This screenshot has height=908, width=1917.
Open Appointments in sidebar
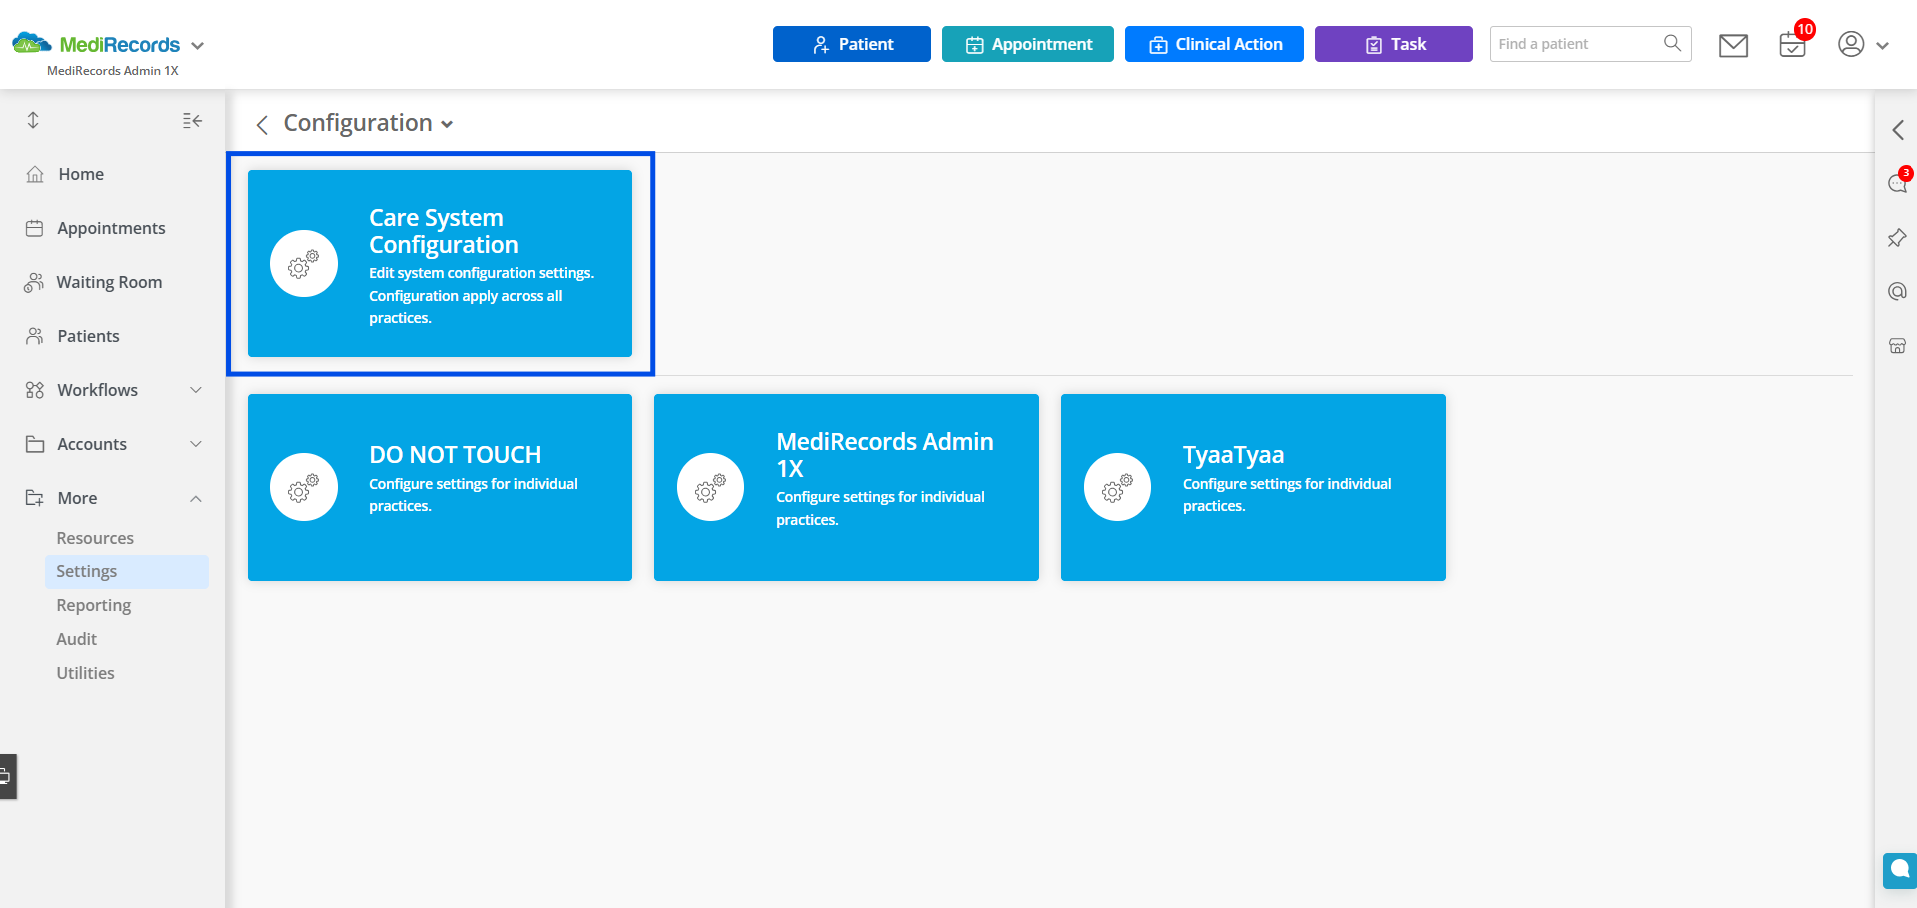tap(113, 228)
